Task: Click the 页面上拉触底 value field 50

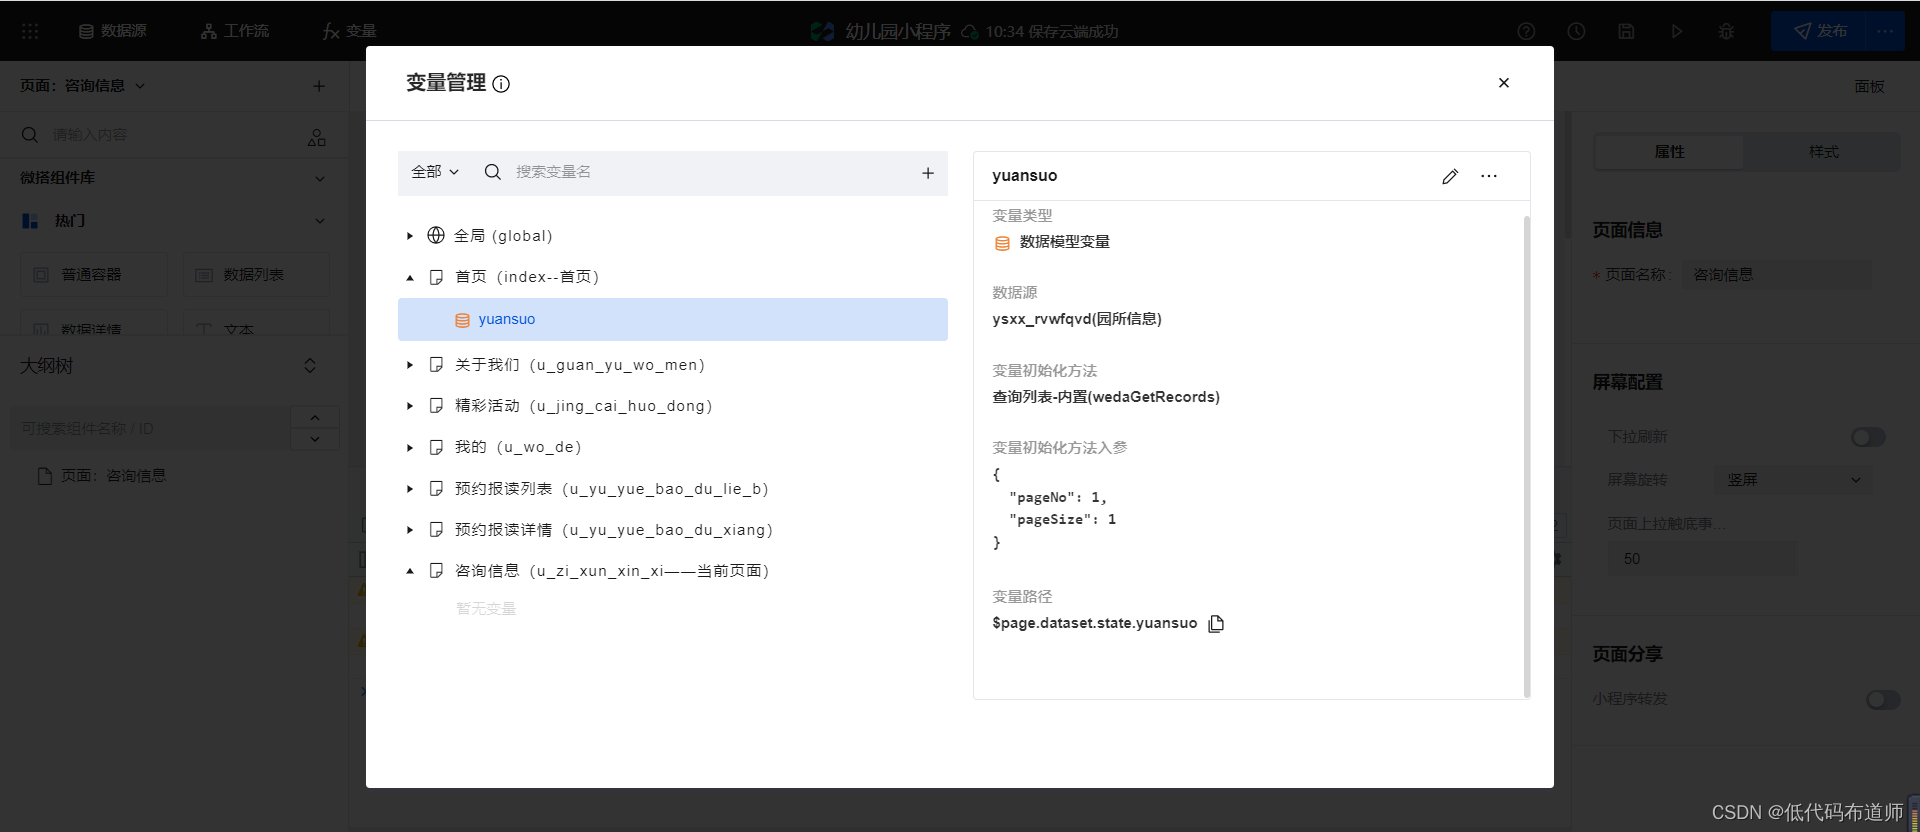Action: (1702, 559)
